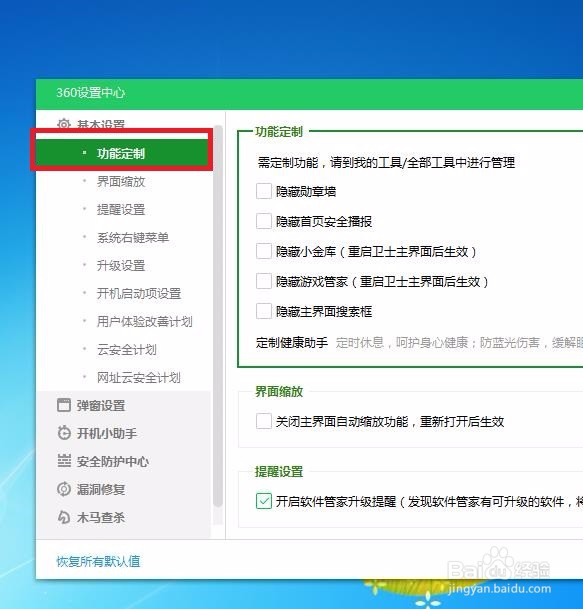Expand the 木马查杀 category label
583x609 pixels.
point(101,517)
